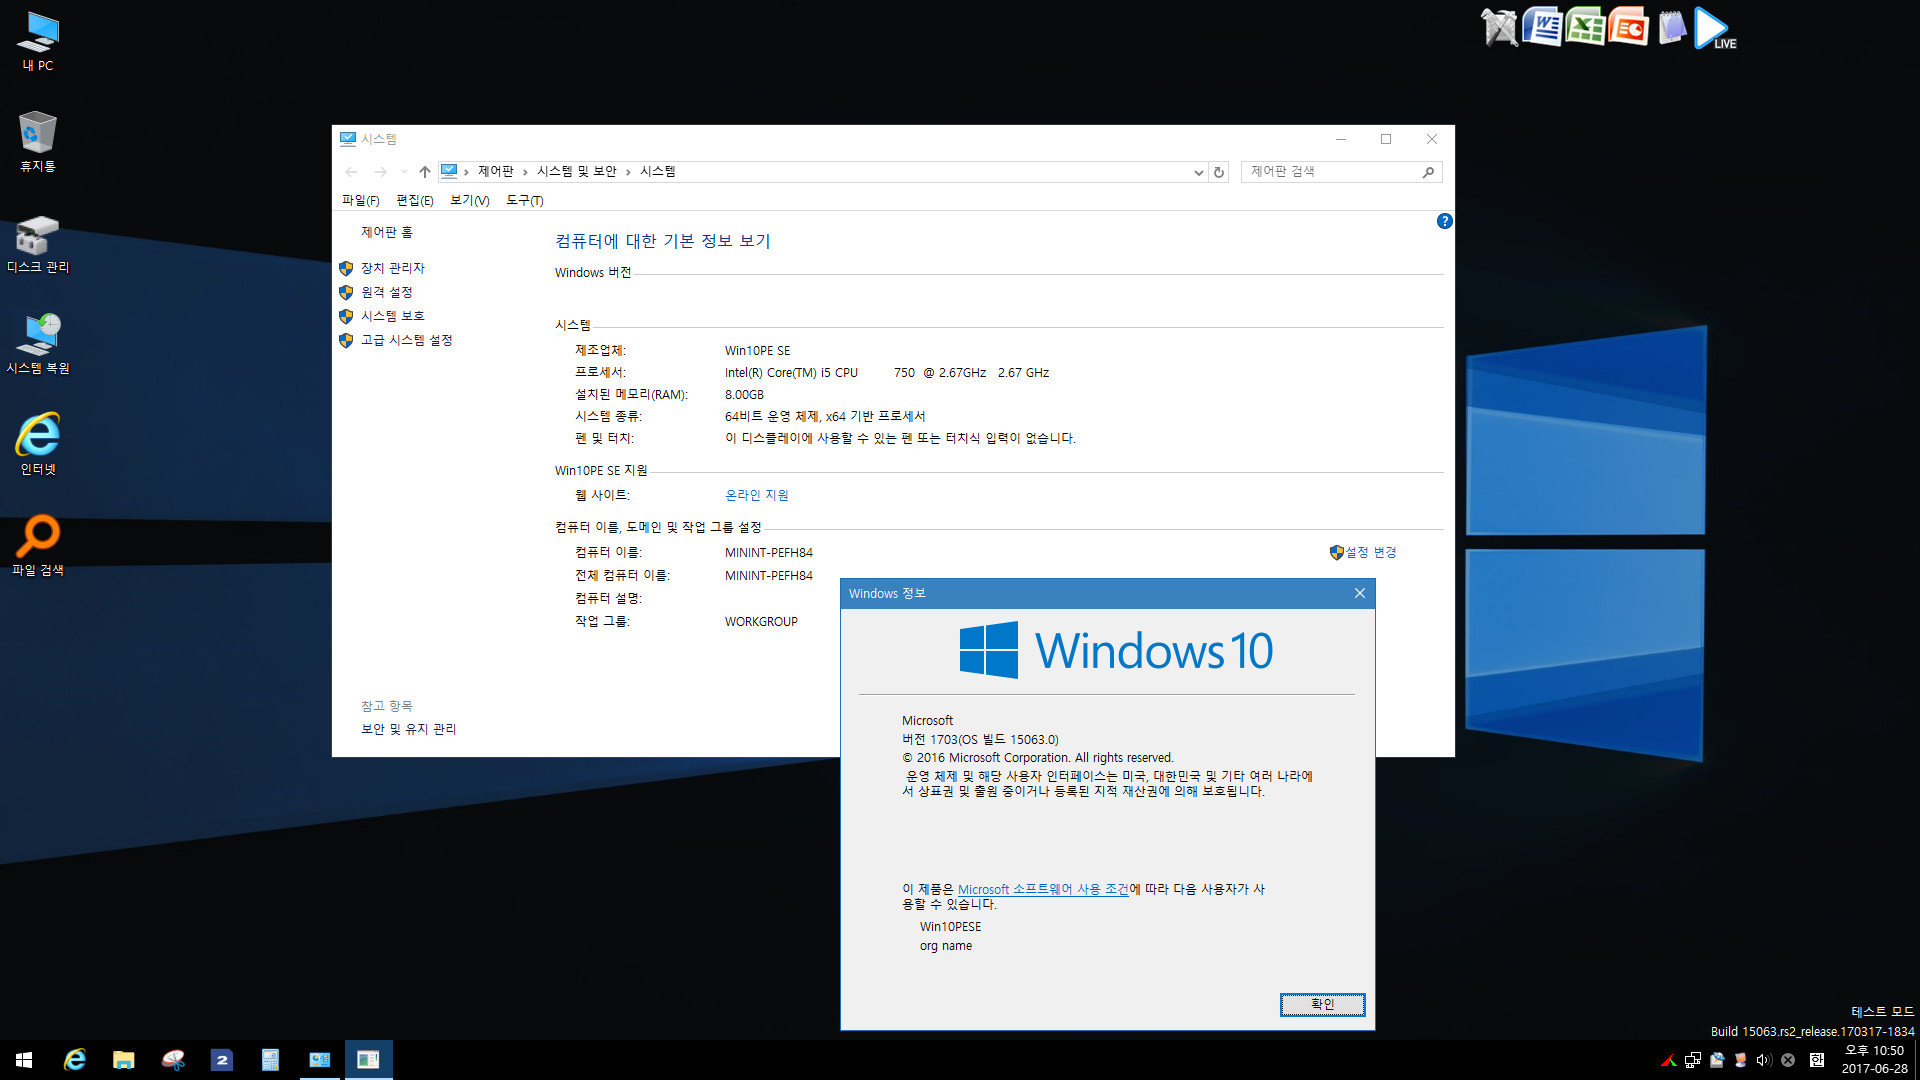Open the 파일(F) menu
The height and width of the screenshot is (1080, 1920).
361,200
